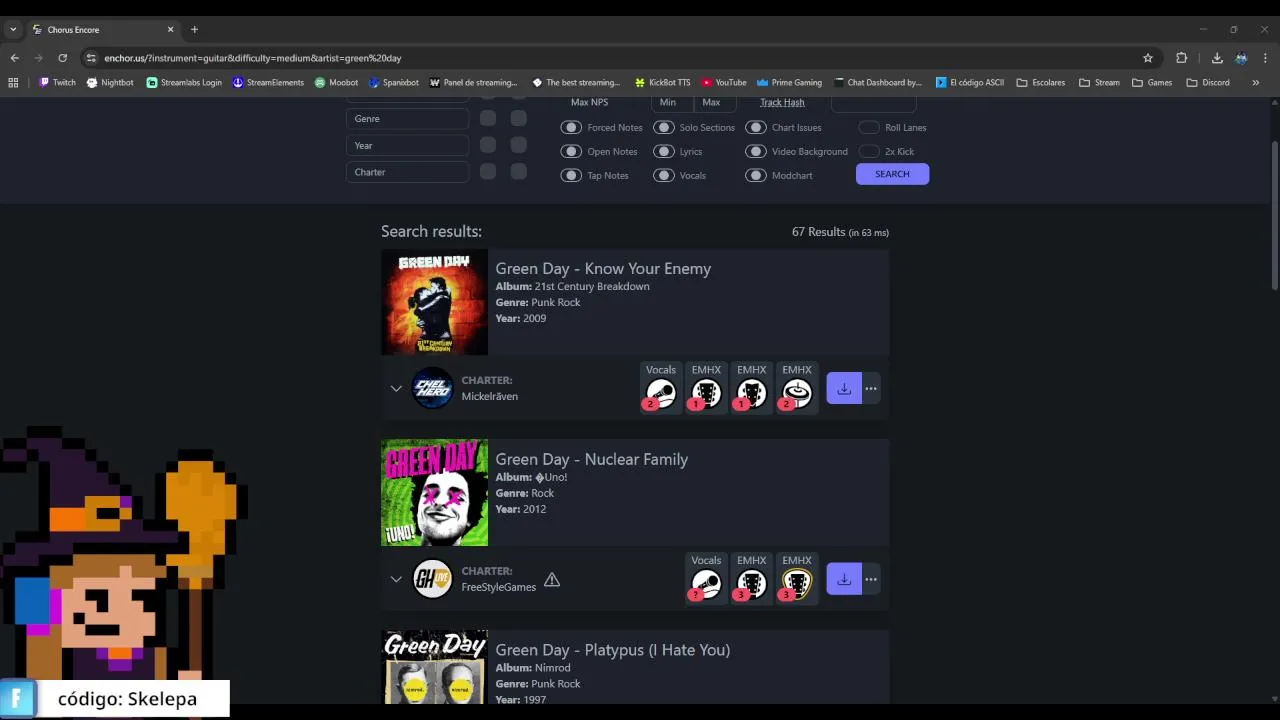This screenshot has height=720, width=1280.
Task: Toggle the Solo Sections filter
Action: 664,128
